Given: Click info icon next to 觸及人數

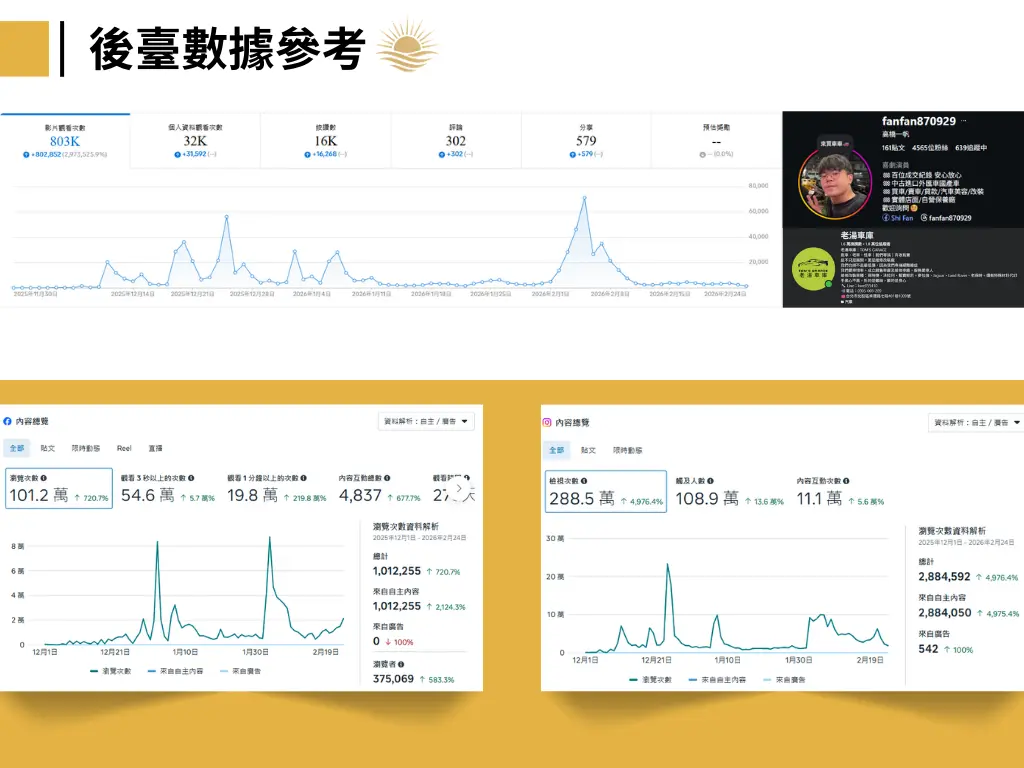Looking at the screenshot, I should coord(711,480).
